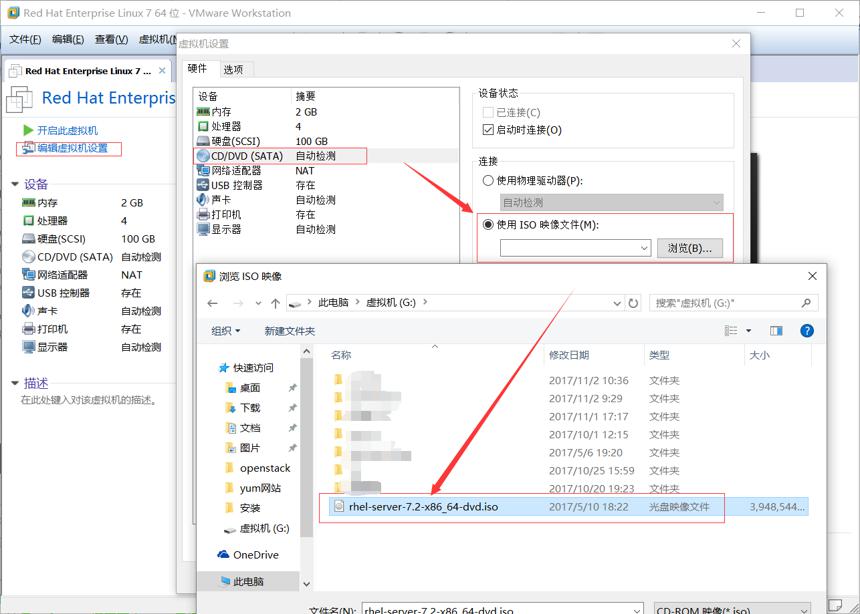The width and height of the screenshot is (860, 614).
Task: Open the 编辑(E) menu
Action: tap(67, 40)
